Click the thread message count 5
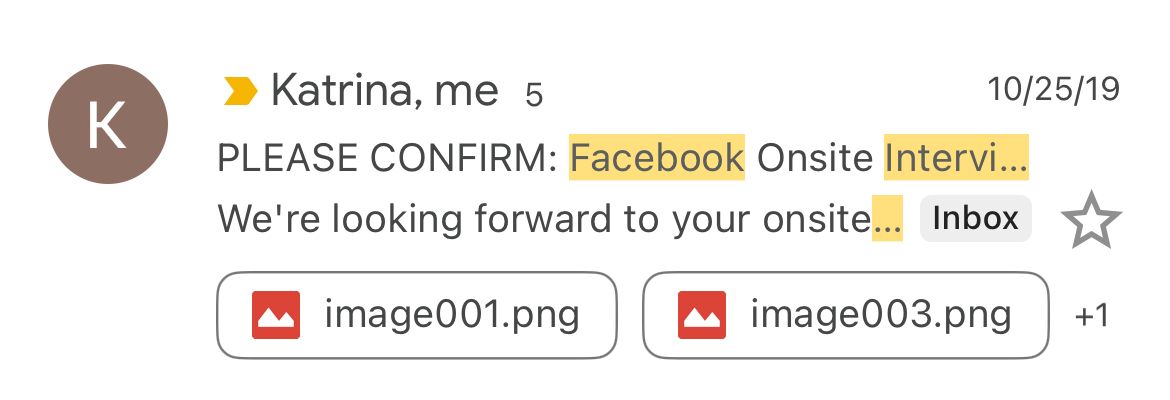Viewport: 1170px width, 400px height. [534, 95]
